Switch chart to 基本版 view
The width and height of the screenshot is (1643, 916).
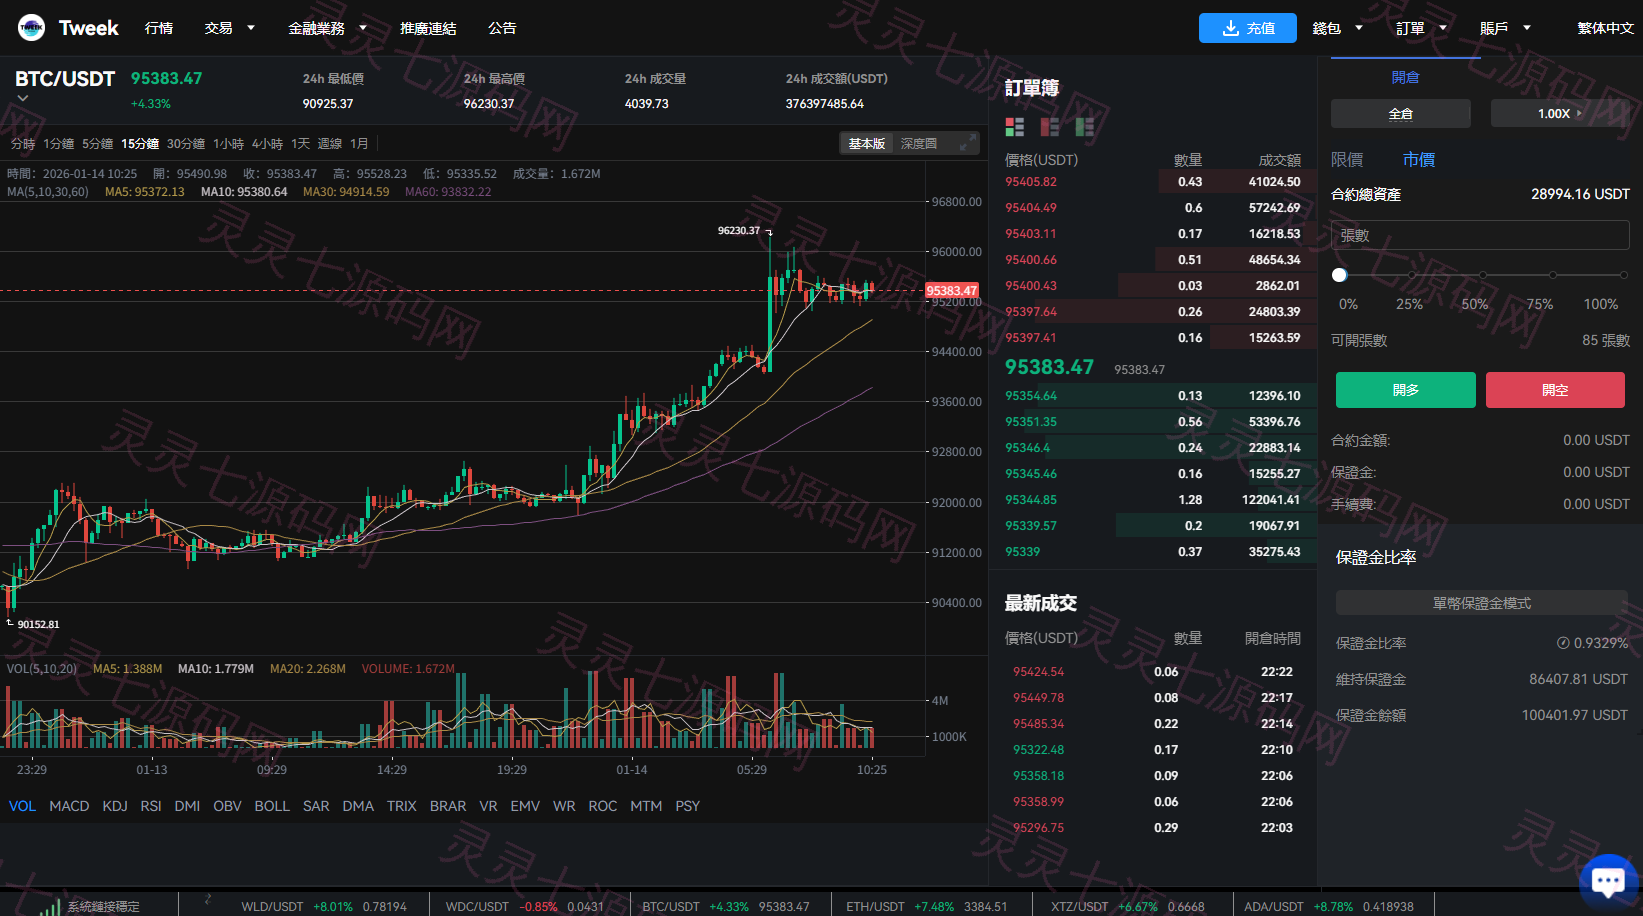coord(867,144)
